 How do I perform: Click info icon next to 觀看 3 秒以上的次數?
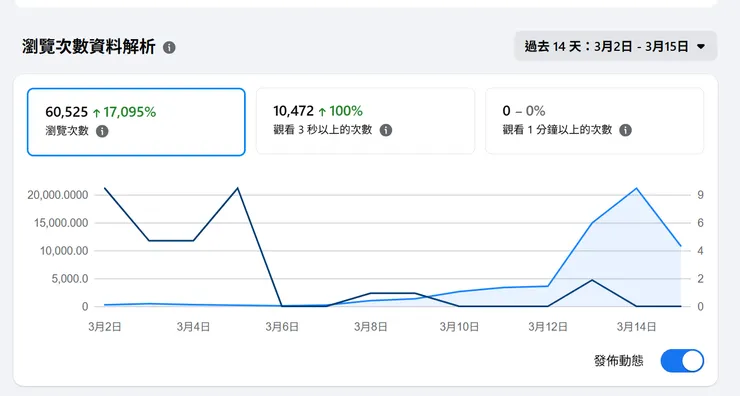[386, 130]
